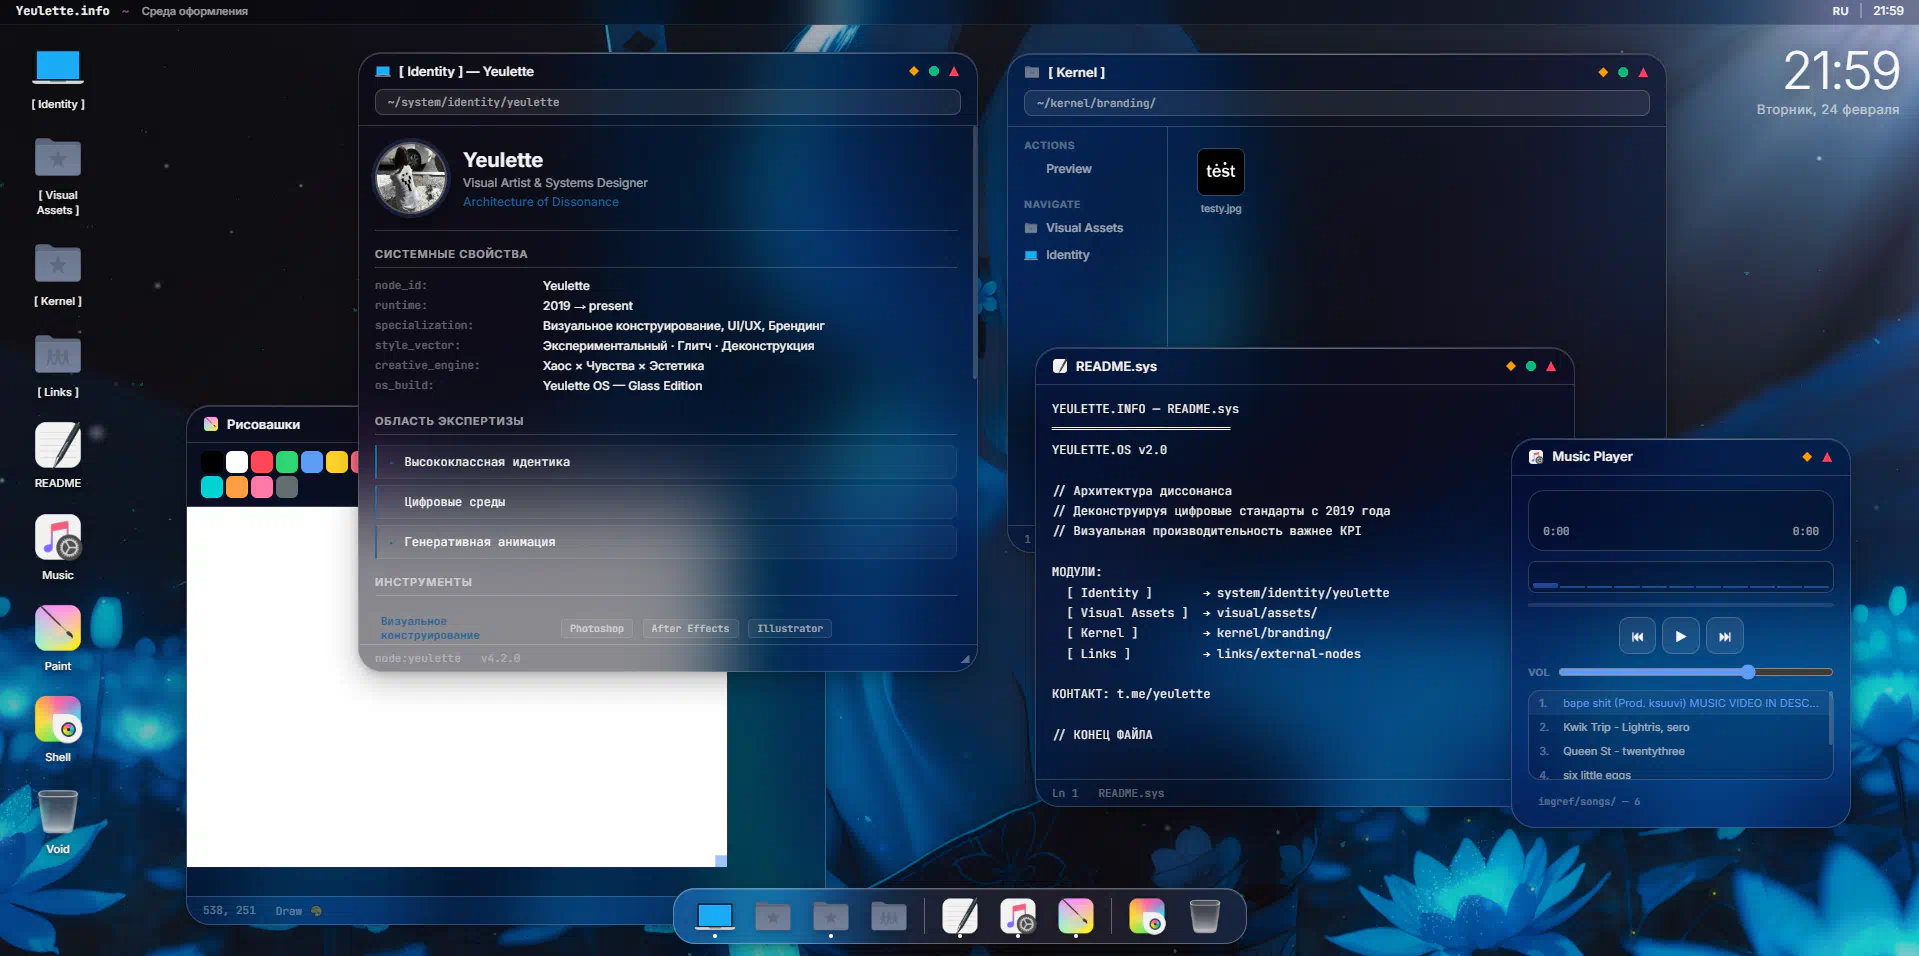Navigate to Visual Assets in Kernel sidebar

point(1084,228)
